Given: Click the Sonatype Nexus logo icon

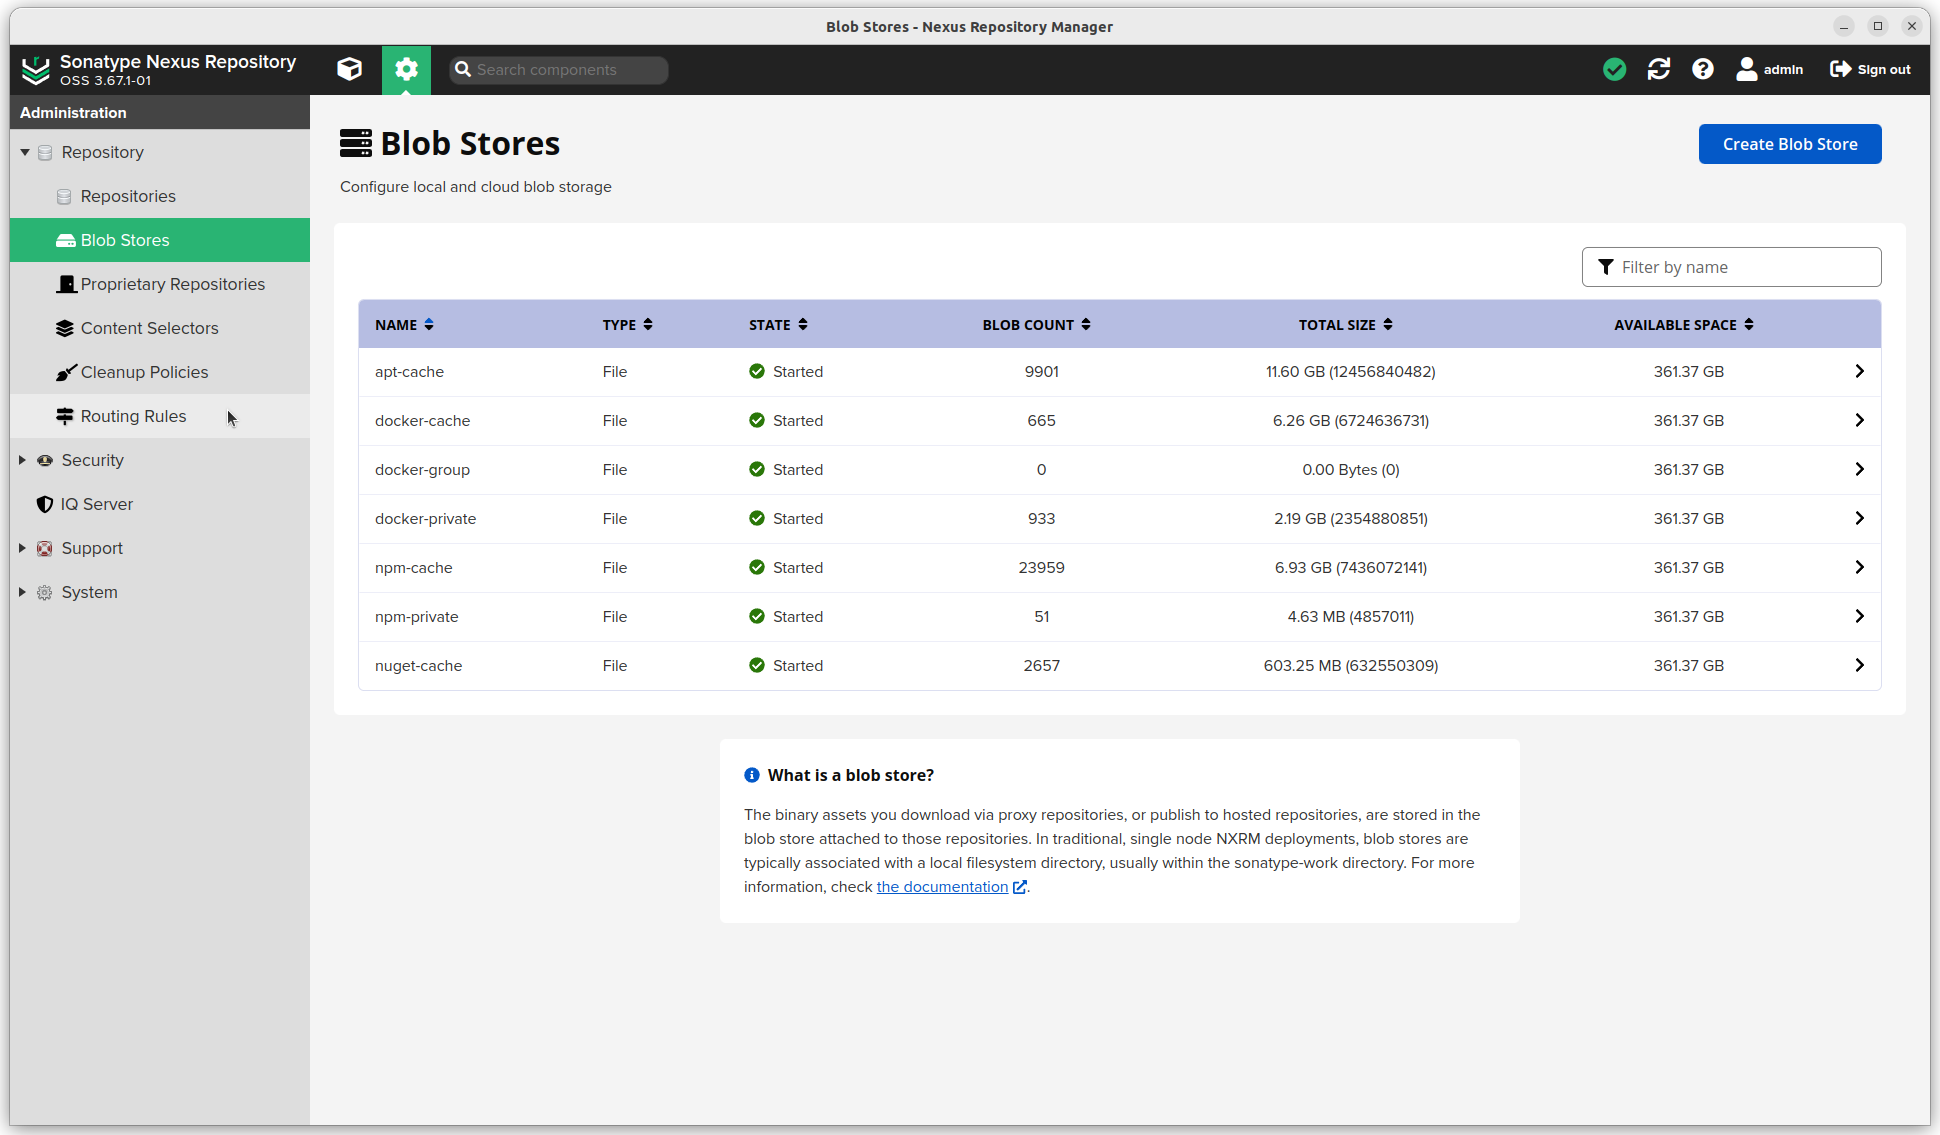Looking at the screenshot, I should click(x=36, y=69).
